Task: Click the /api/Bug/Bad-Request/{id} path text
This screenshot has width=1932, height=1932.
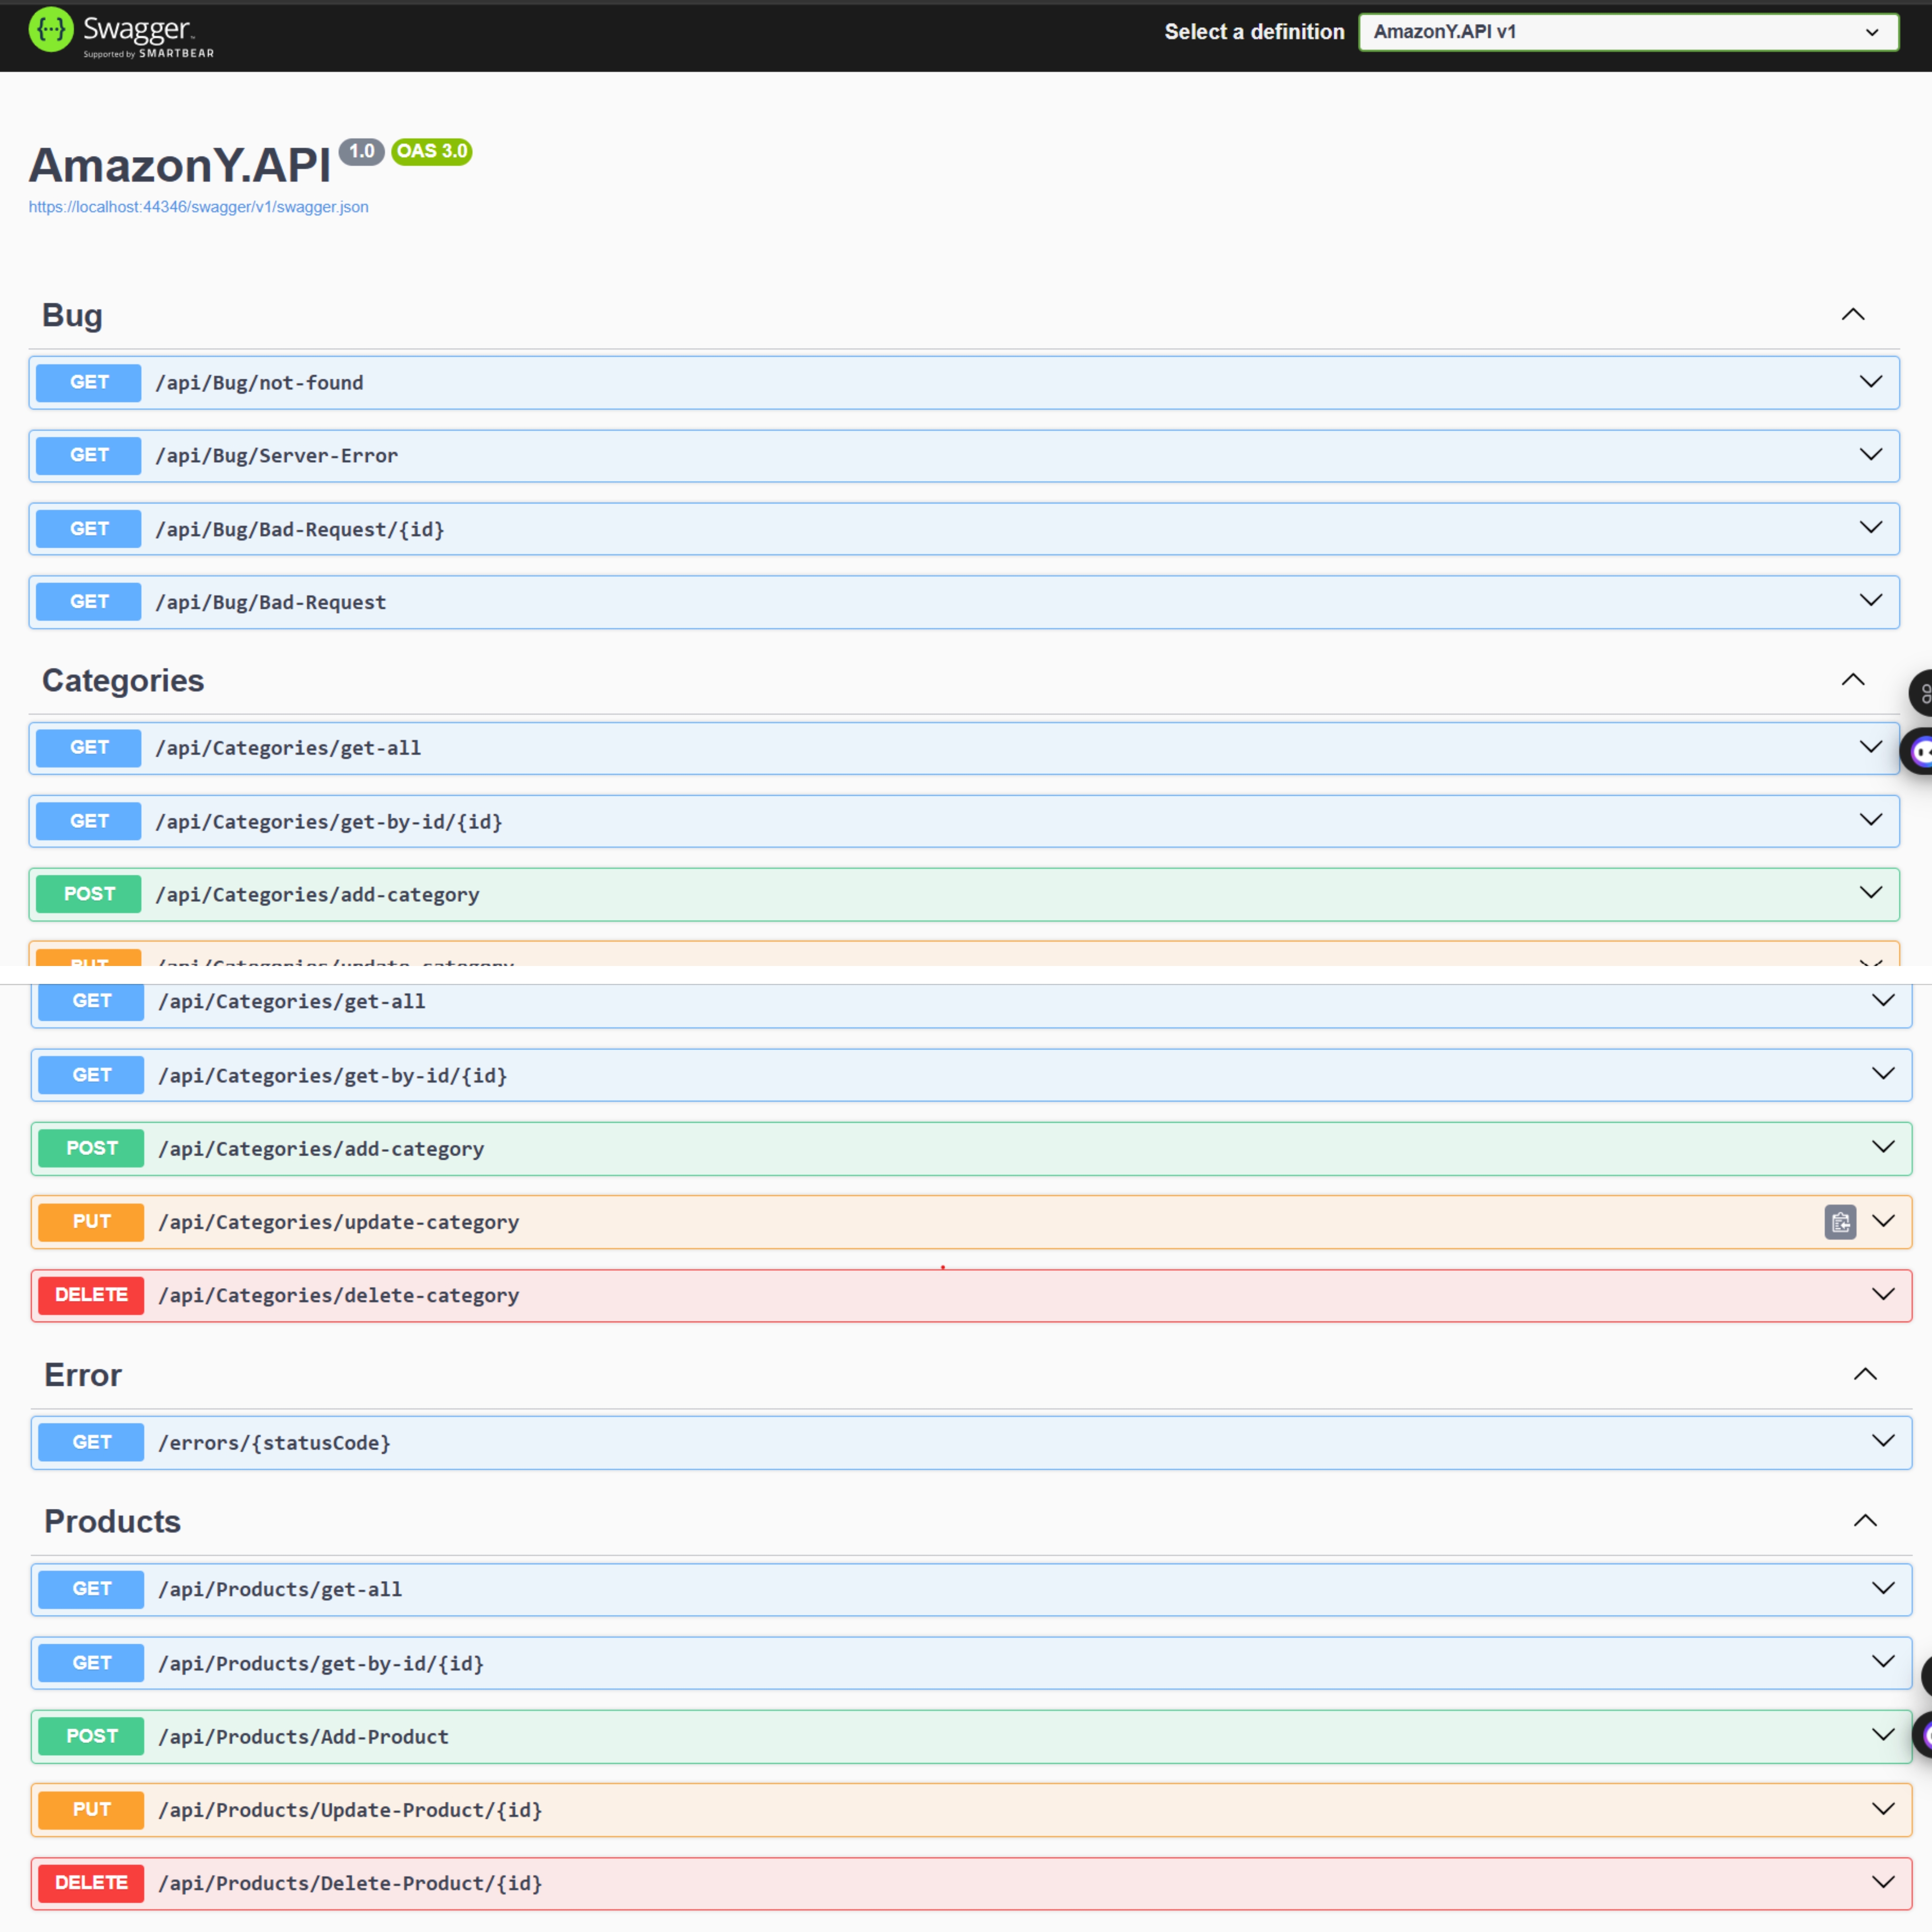Action: pyautogui.click(x=300, y=529)
